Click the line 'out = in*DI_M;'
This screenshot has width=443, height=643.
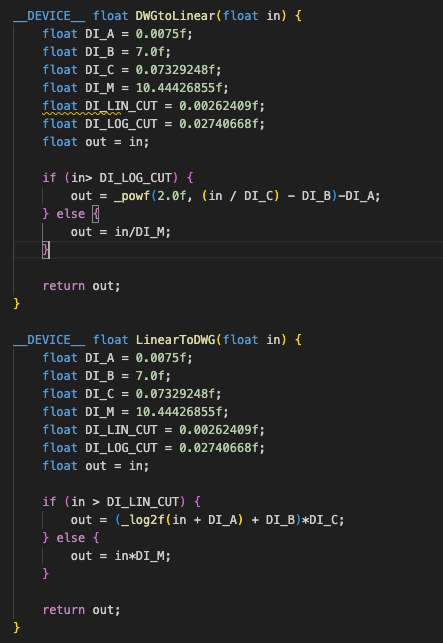coord(121,556)
